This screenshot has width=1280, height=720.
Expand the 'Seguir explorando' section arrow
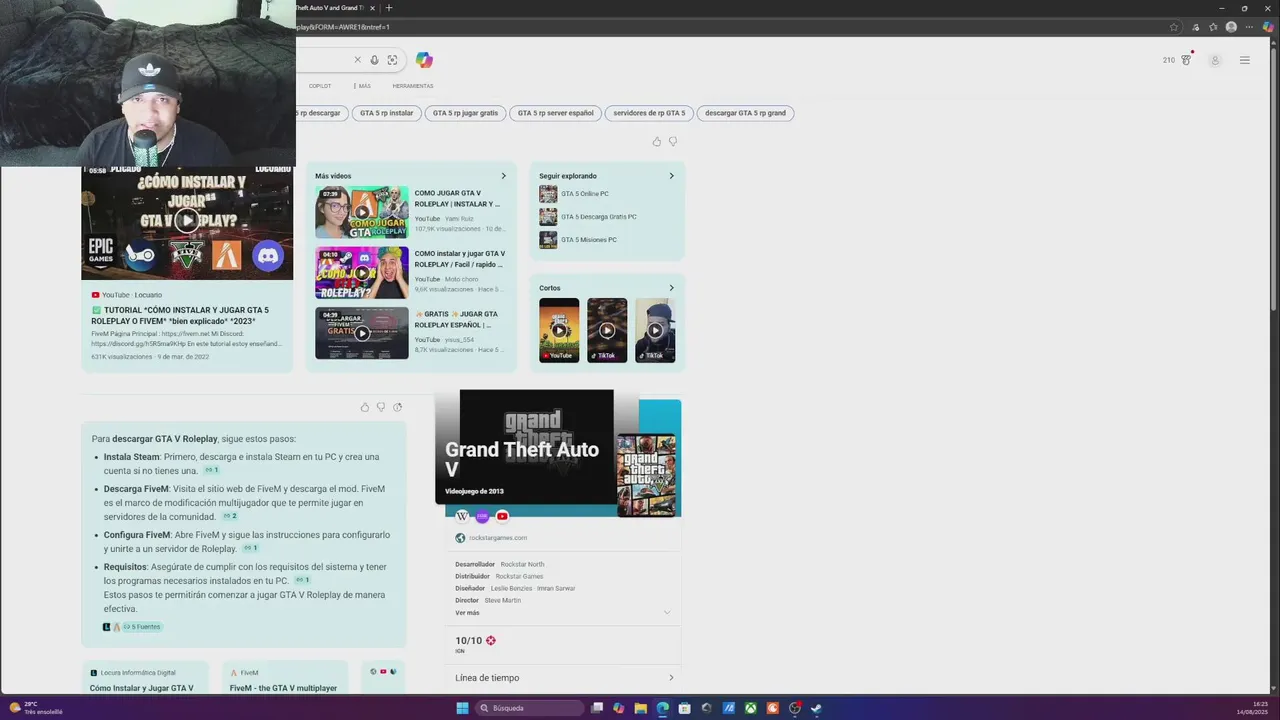click(671, 176)
